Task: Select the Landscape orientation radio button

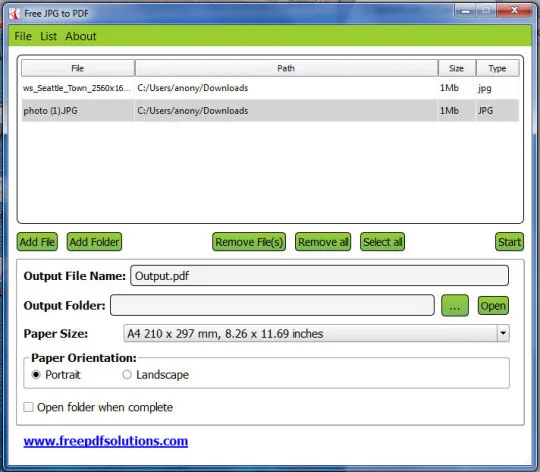Action: click(127, 375)
